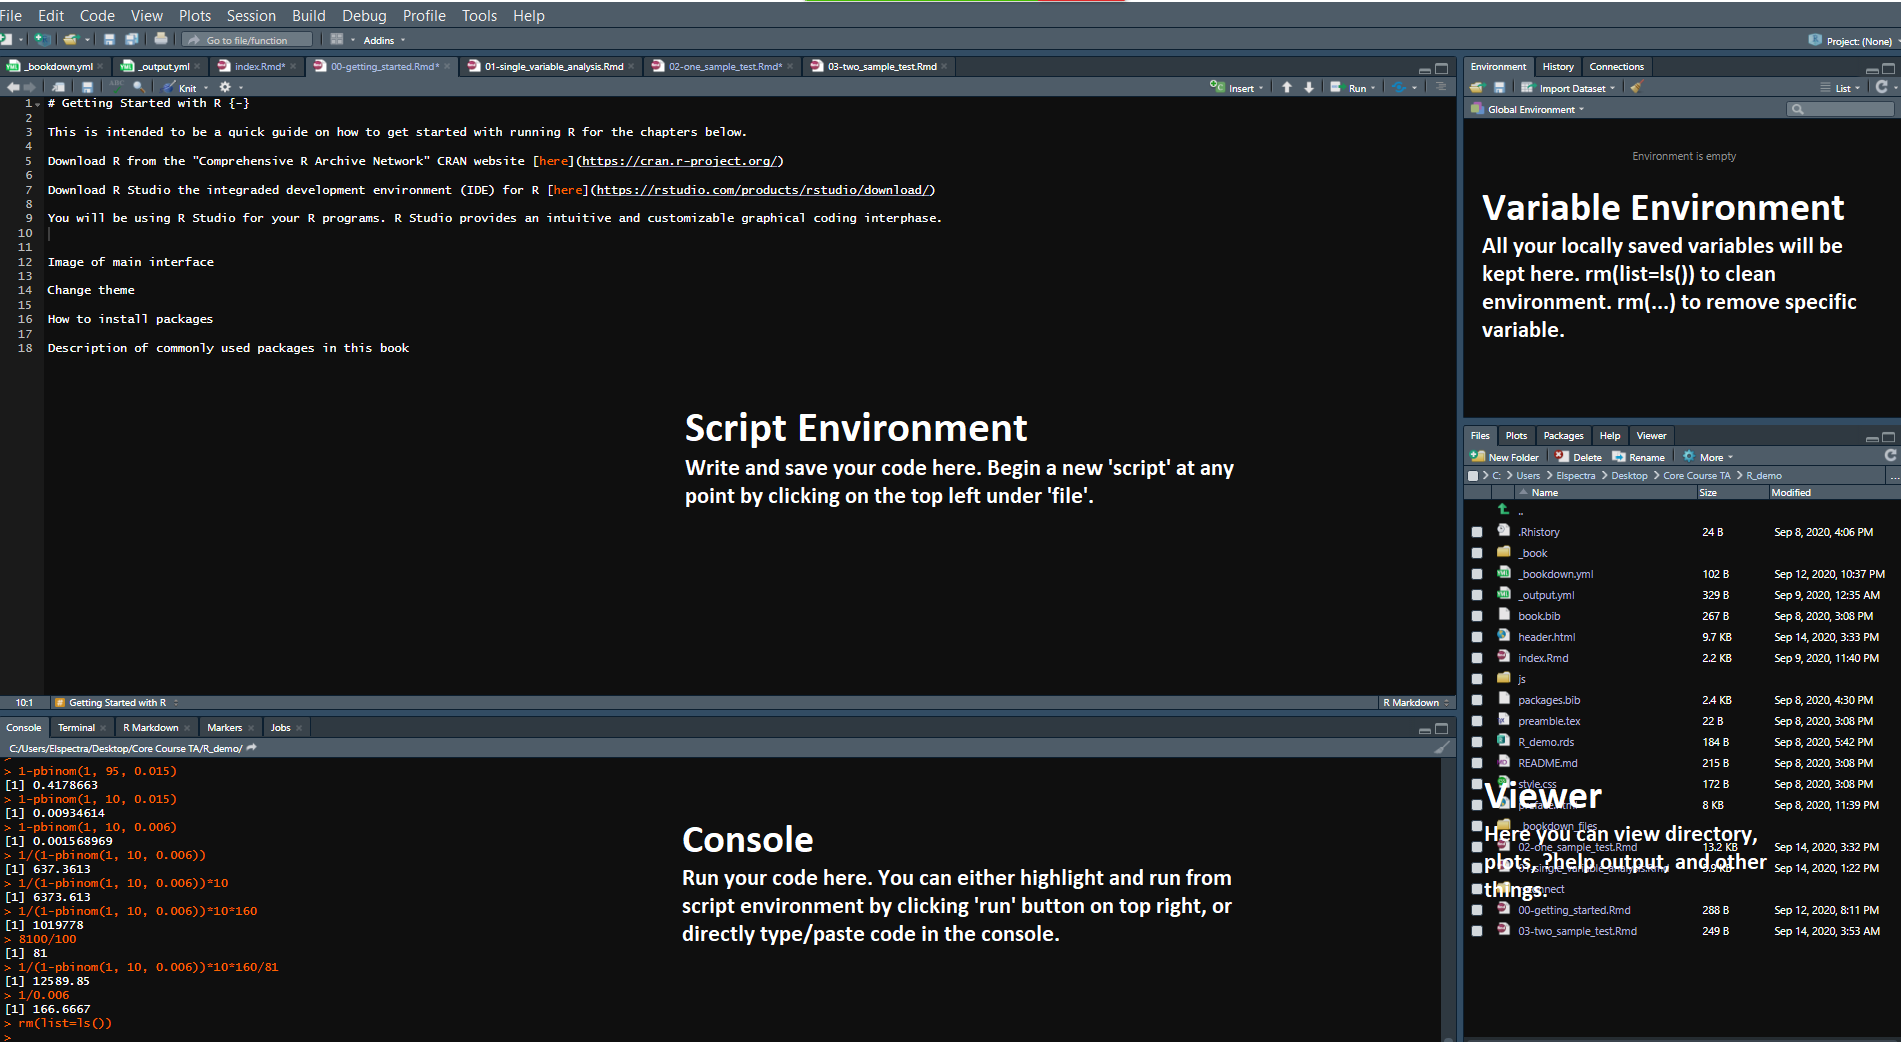This screenshot has width=1902, height=1049.
Task: Refresh the Environment pane
Action: coord(1883,88)
